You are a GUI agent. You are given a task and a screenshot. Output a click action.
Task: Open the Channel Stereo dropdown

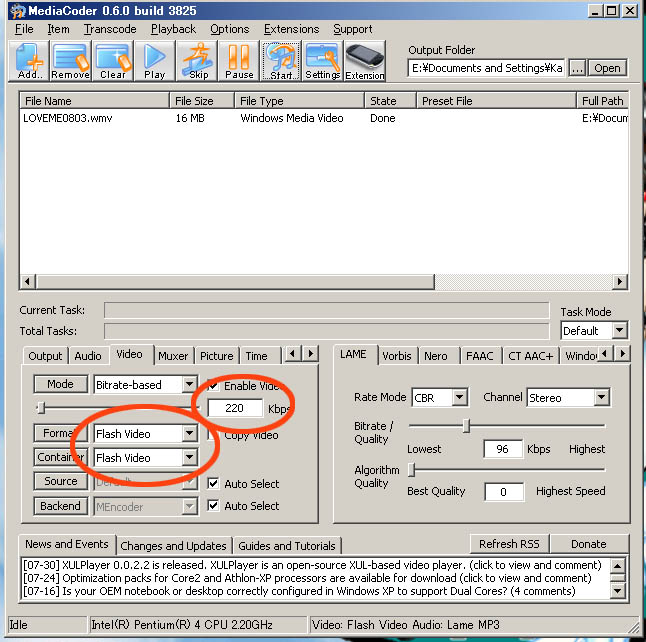pyautogui.click(x=602, y=398)
